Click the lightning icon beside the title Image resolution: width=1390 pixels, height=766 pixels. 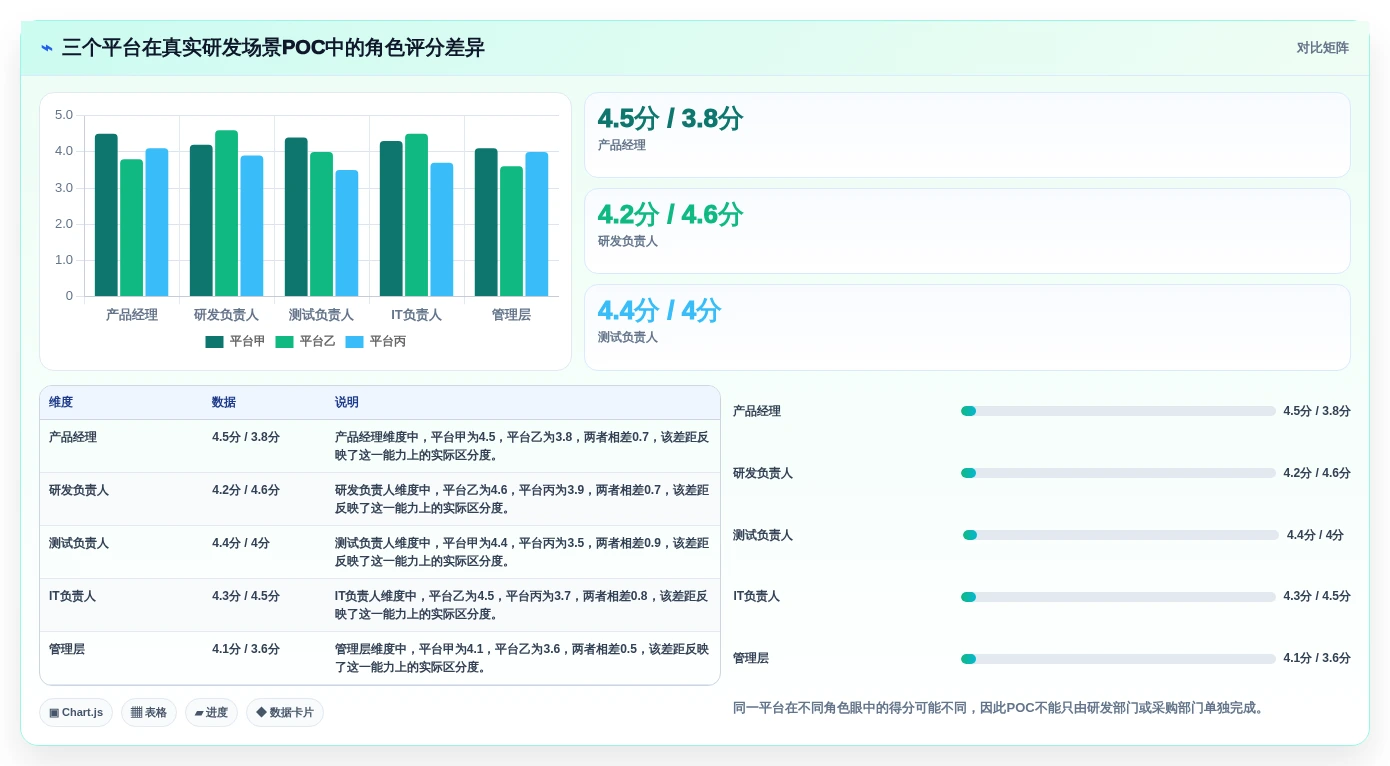click(47, 47)
